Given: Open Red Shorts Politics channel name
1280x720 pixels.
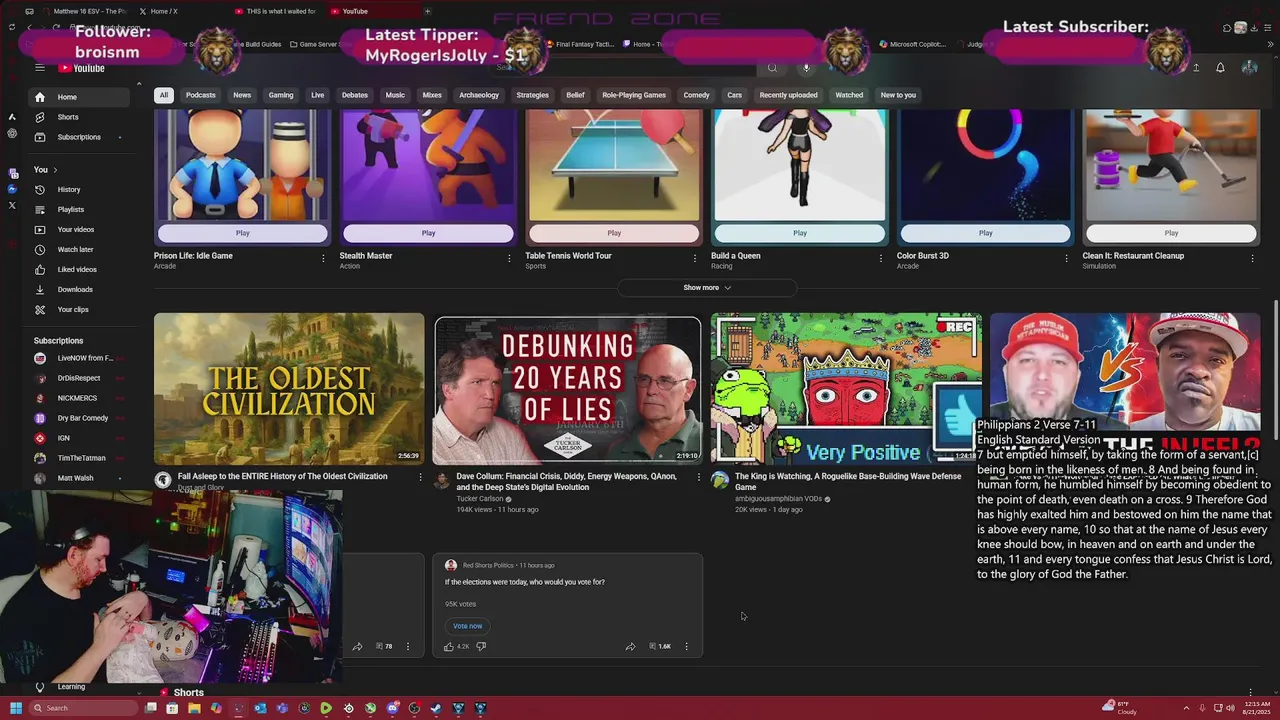Looking at the screenshot, I should click(488, 566).
